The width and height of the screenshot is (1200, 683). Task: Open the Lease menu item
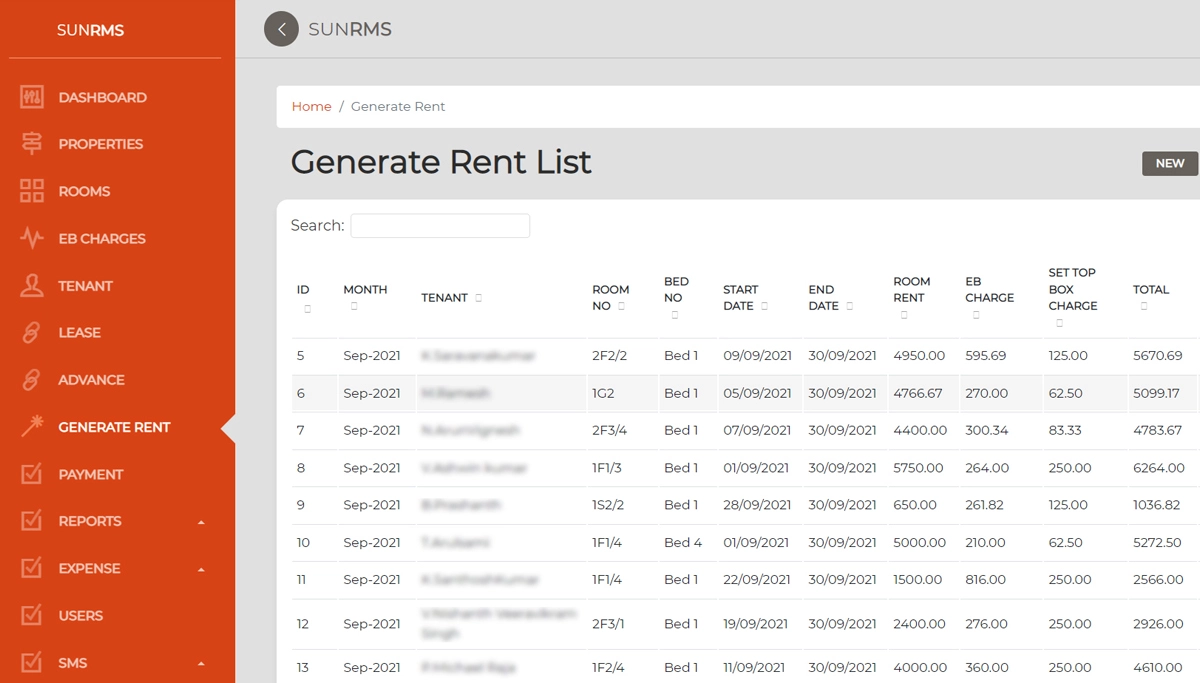tap(79, 332)
